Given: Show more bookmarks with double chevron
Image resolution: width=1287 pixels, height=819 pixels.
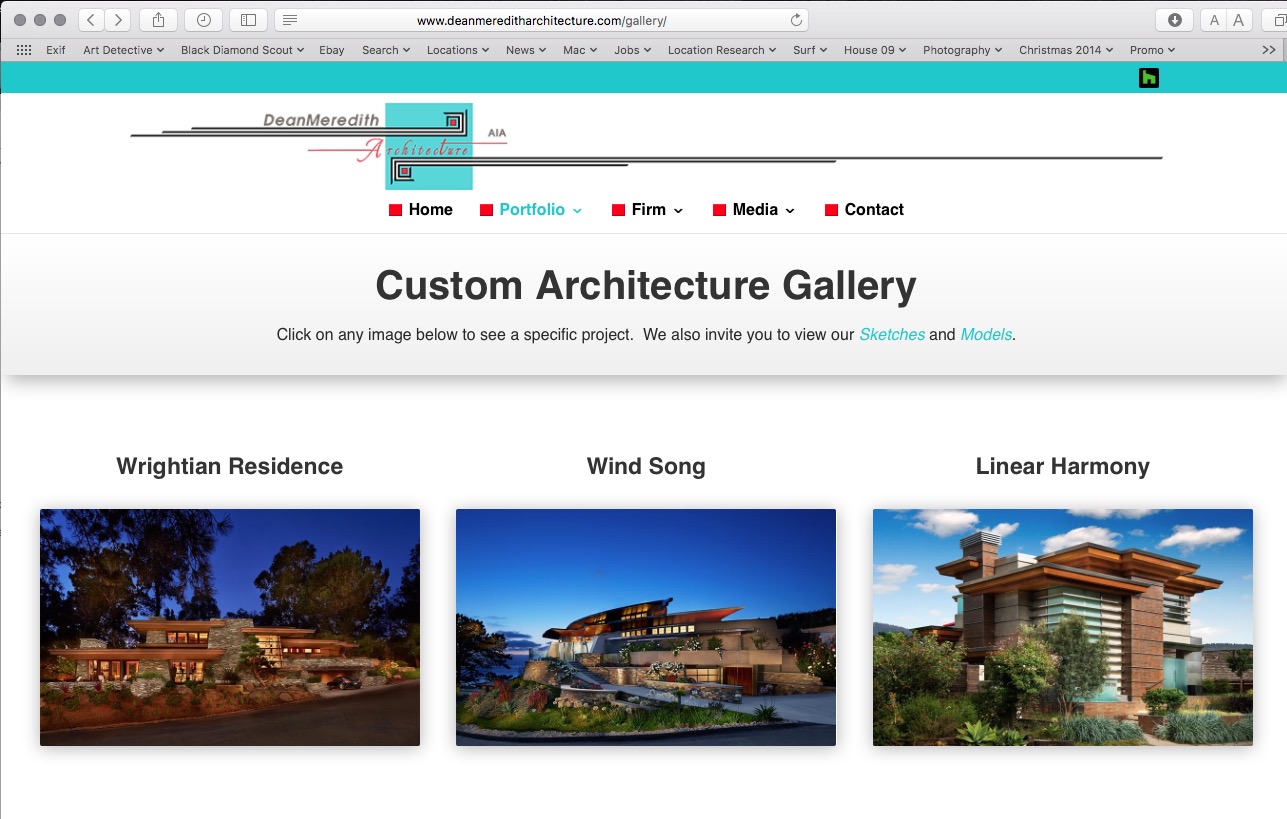Looking at the screenshot, I should click(x=1269, y=50).
